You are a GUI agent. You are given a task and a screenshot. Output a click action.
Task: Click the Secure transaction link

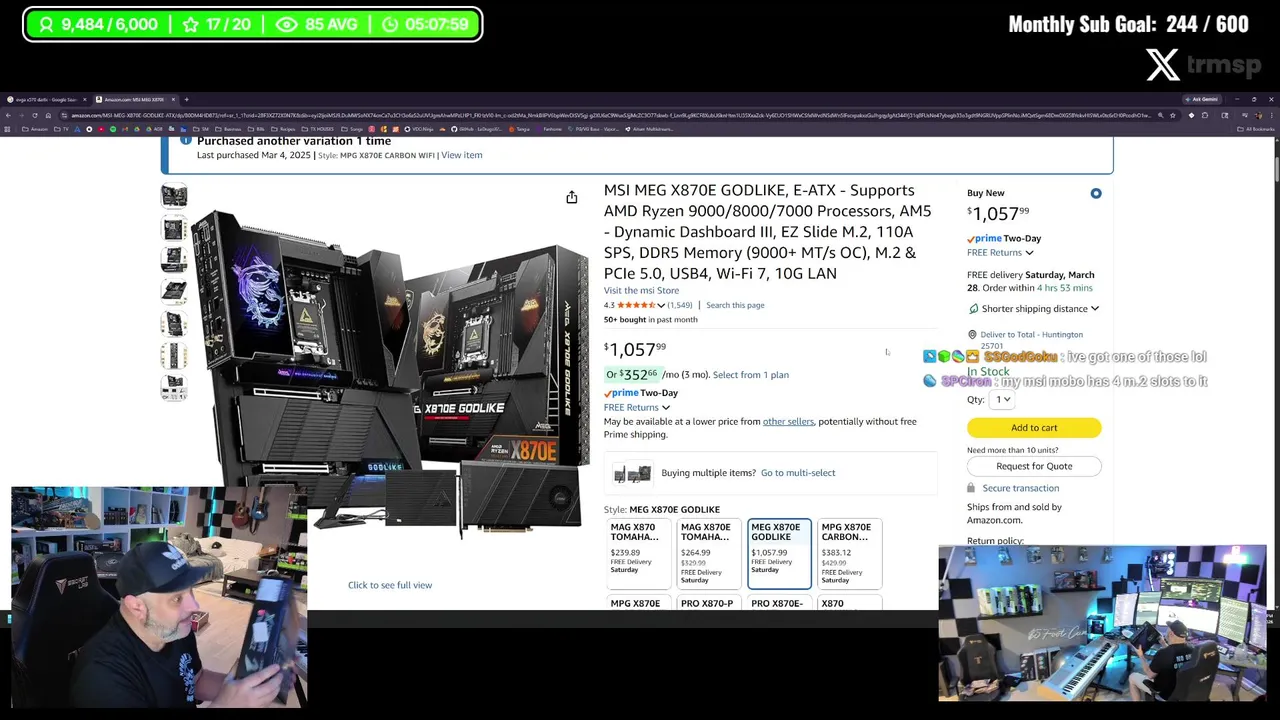(1021, 488)
